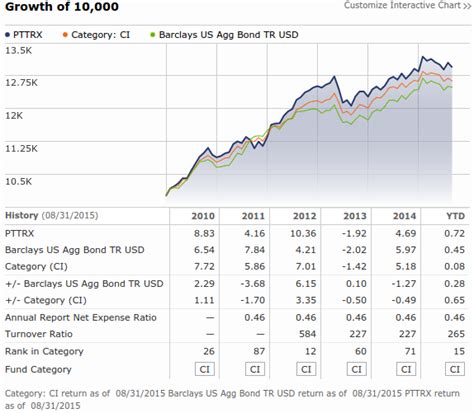This screenshot has width=474, height=413.
Task: Select +/- Category YTD value 0.65
Action: [454, 300]
